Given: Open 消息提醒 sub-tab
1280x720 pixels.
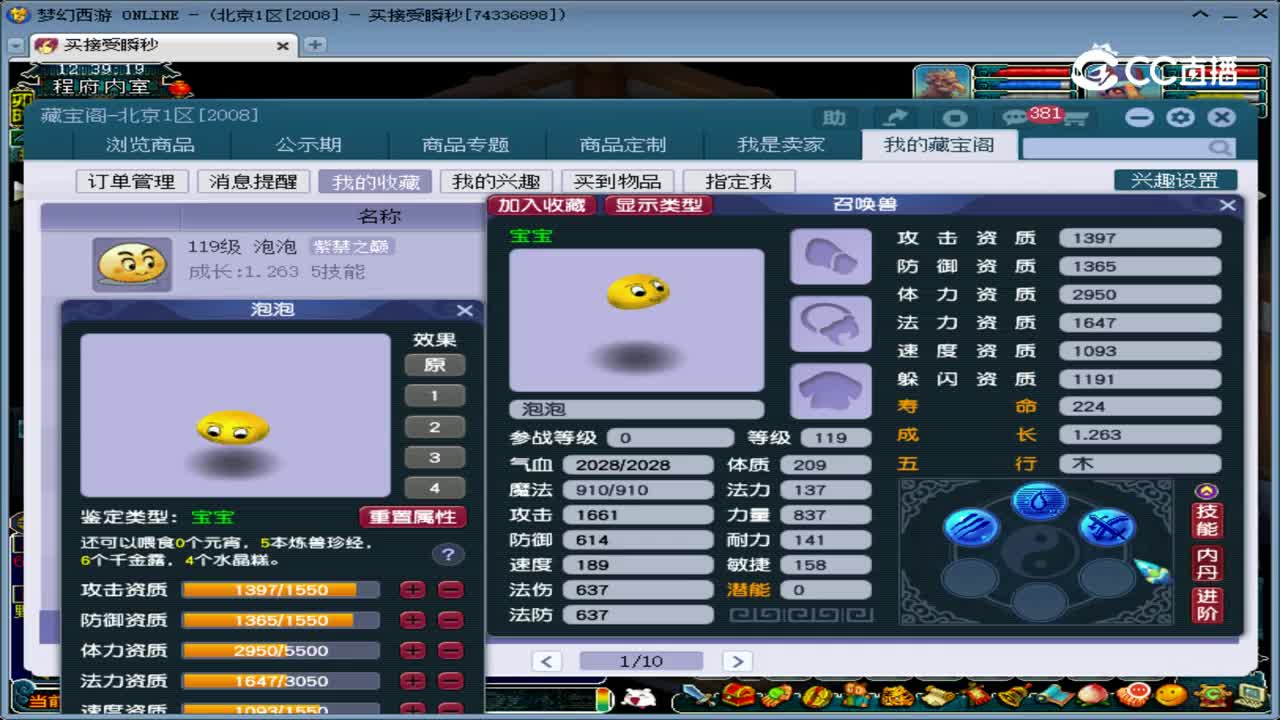Looking at the screenshot, I should (253, 181).
